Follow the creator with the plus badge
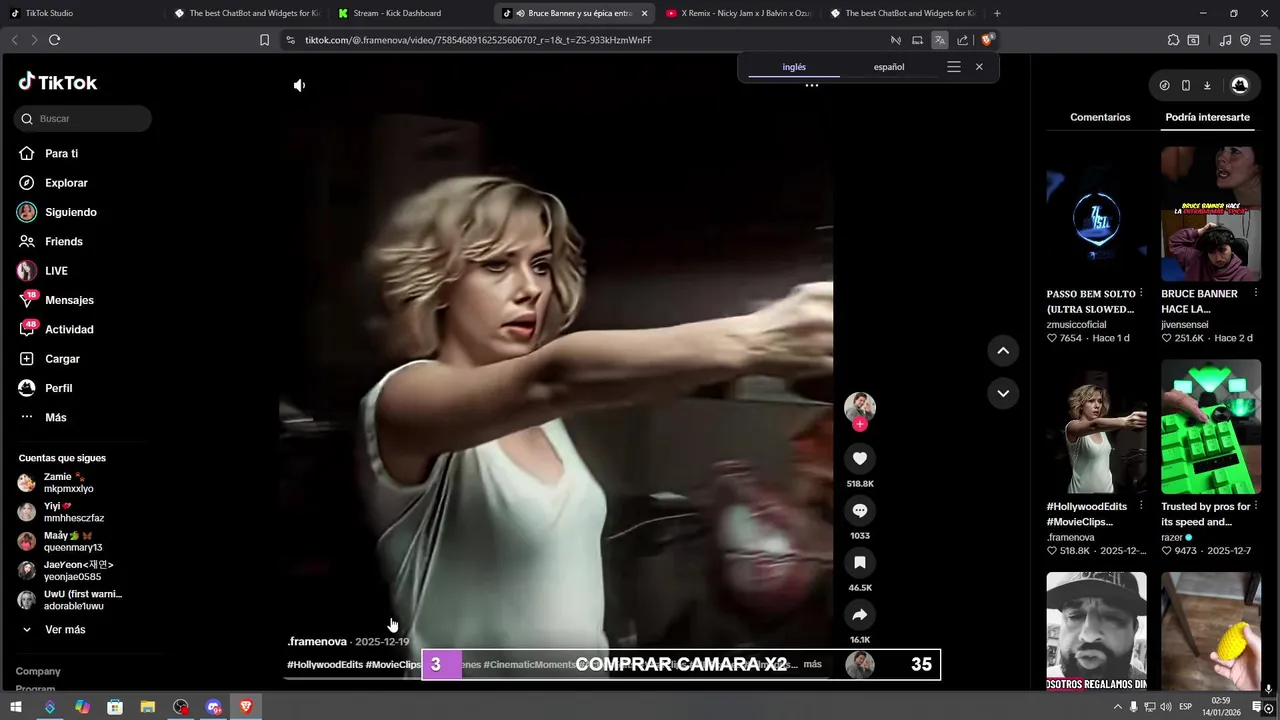 click(860, 424)
